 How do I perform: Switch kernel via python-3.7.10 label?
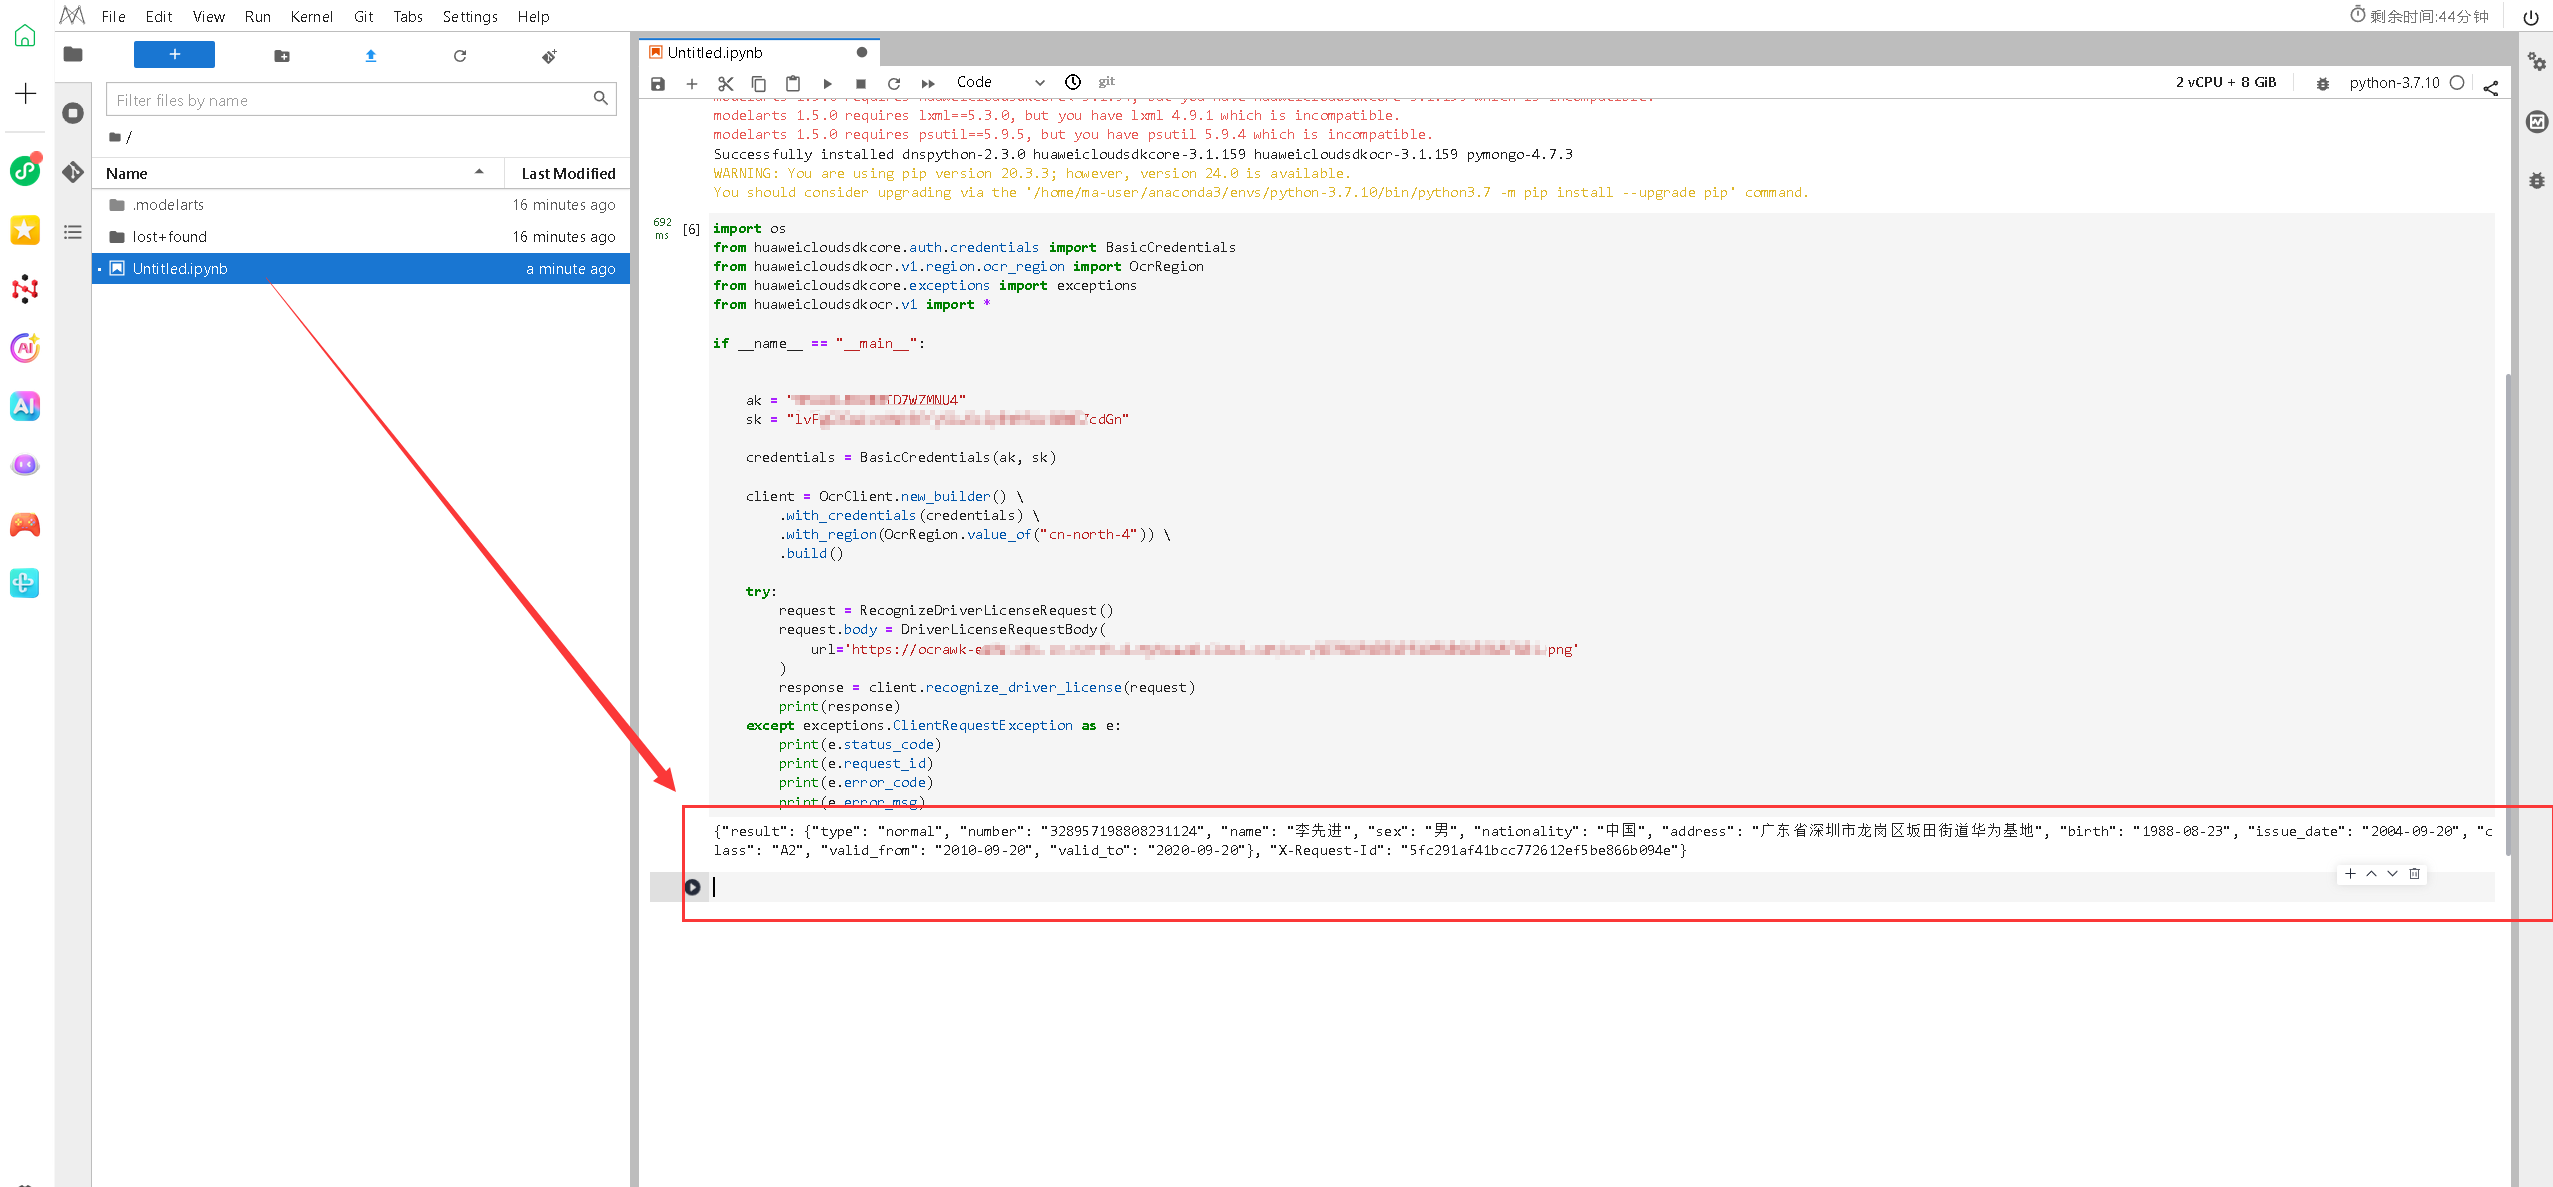tap(2394, 83)
